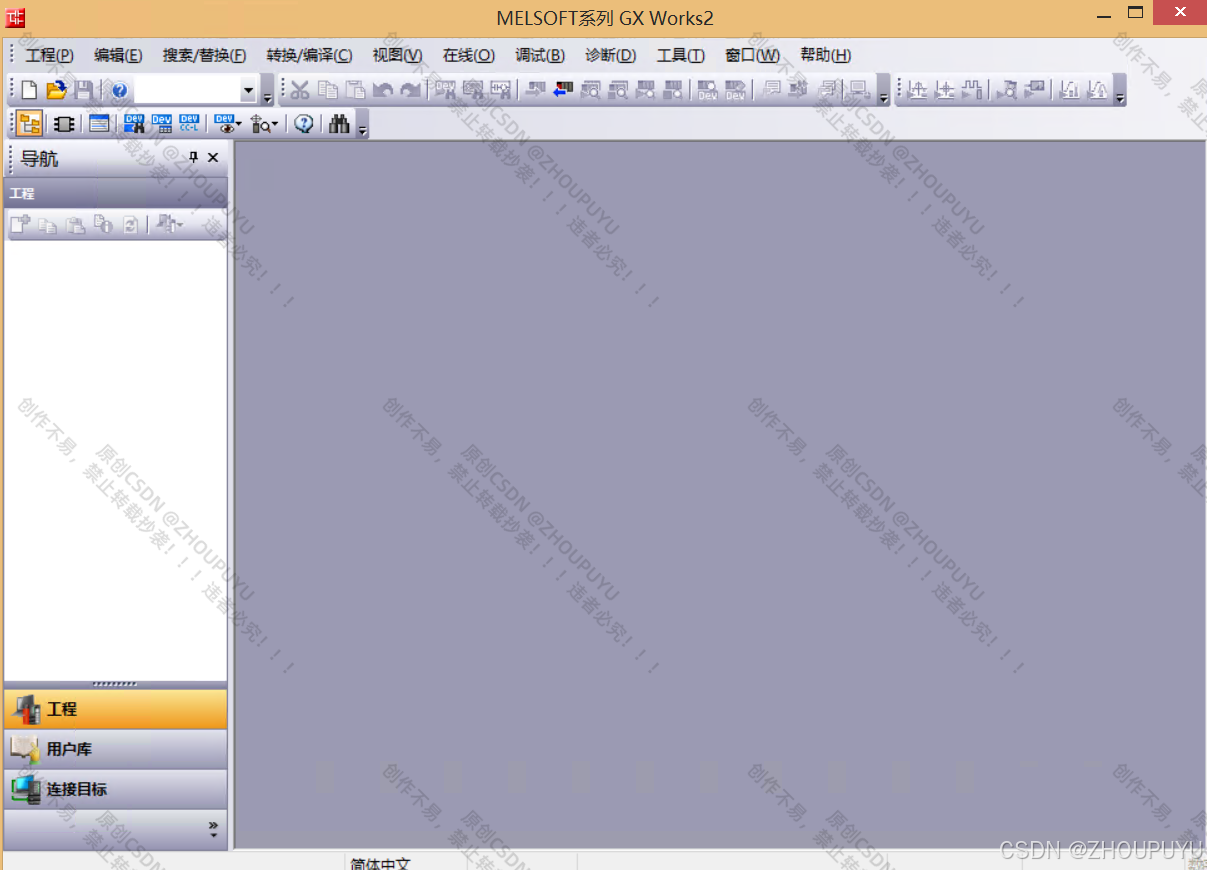Click the first Dev device icon with tools
The image size is (1207, 870).
point(134,124)
